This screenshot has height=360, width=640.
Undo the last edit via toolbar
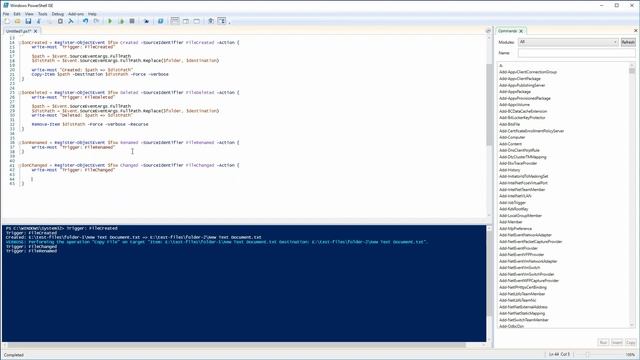tap(85, 21)
